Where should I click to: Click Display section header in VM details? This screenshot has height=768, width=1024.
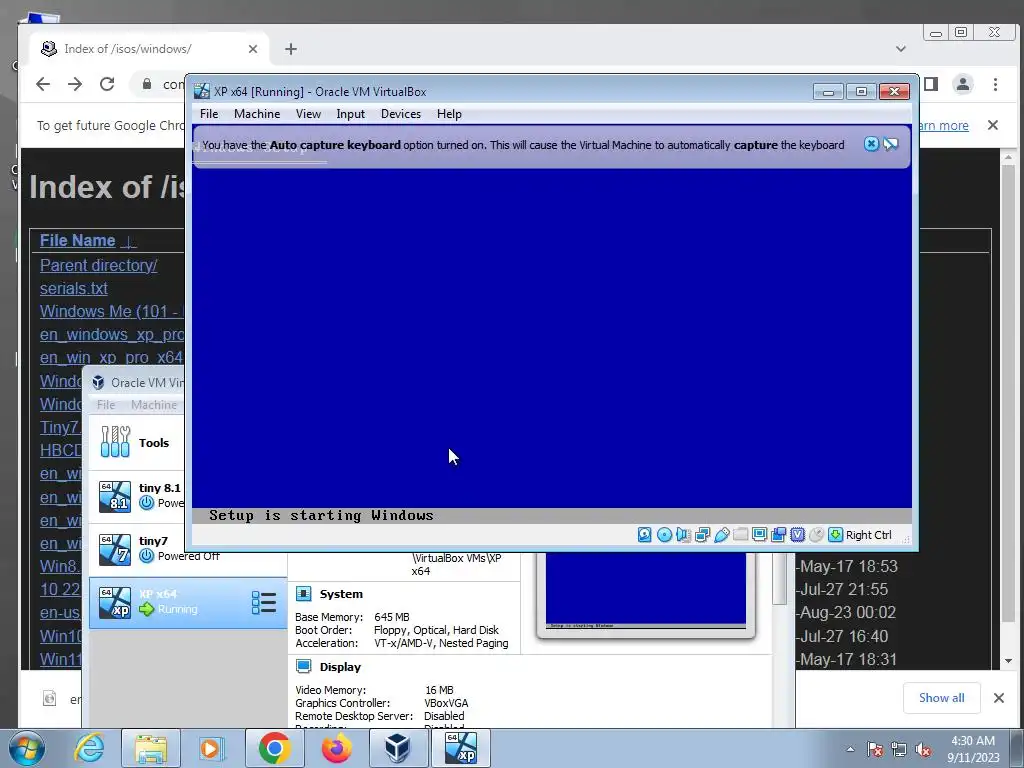[340, 667]
